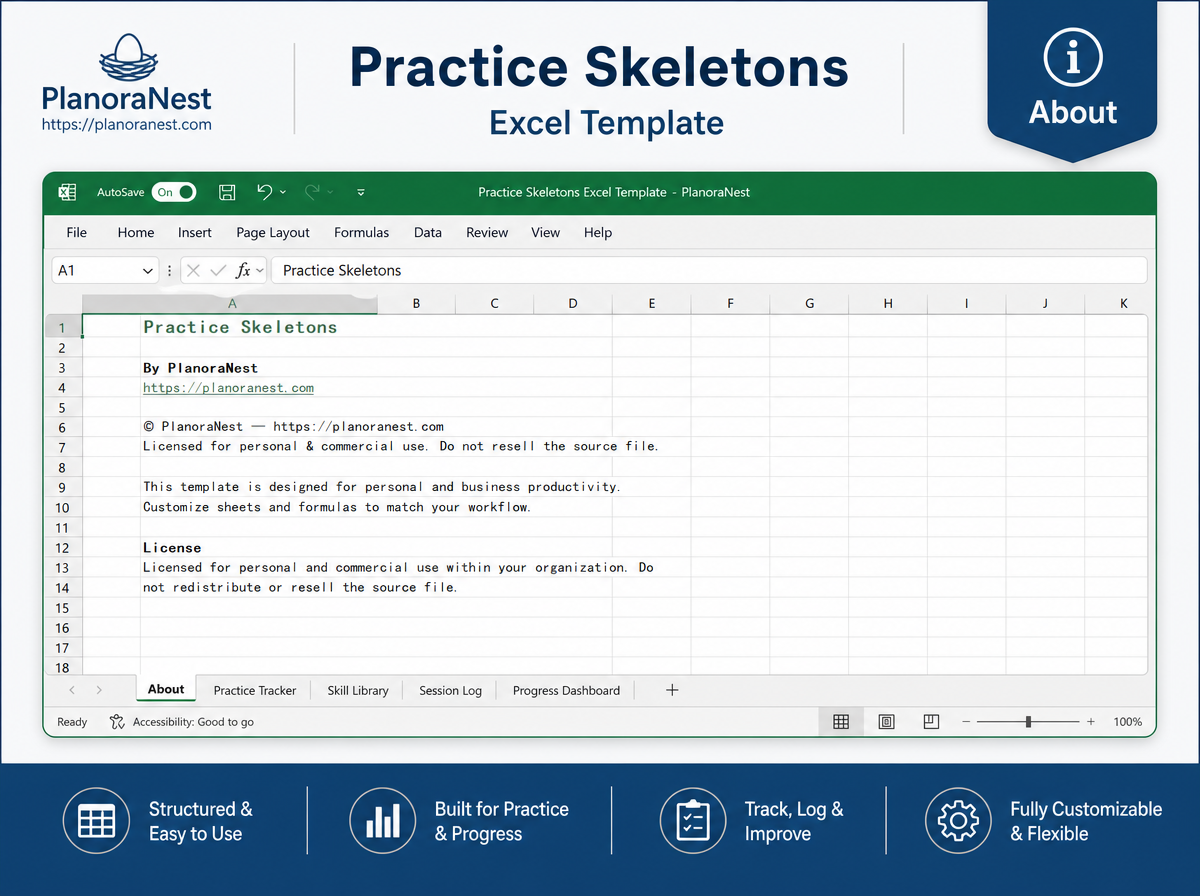Select row 1 header

62,328
